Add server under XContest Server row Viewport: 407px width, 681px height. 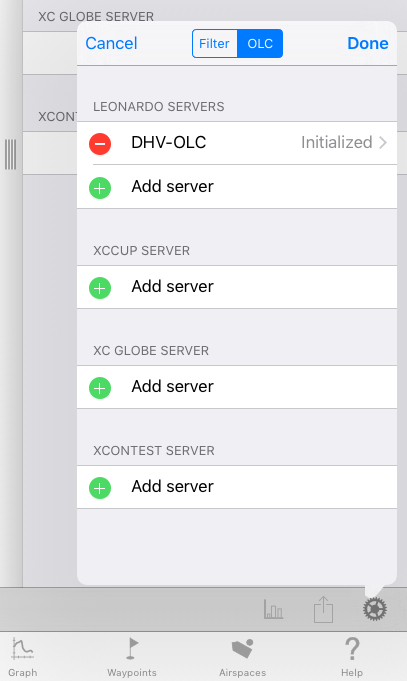click(x=237, y=487)
